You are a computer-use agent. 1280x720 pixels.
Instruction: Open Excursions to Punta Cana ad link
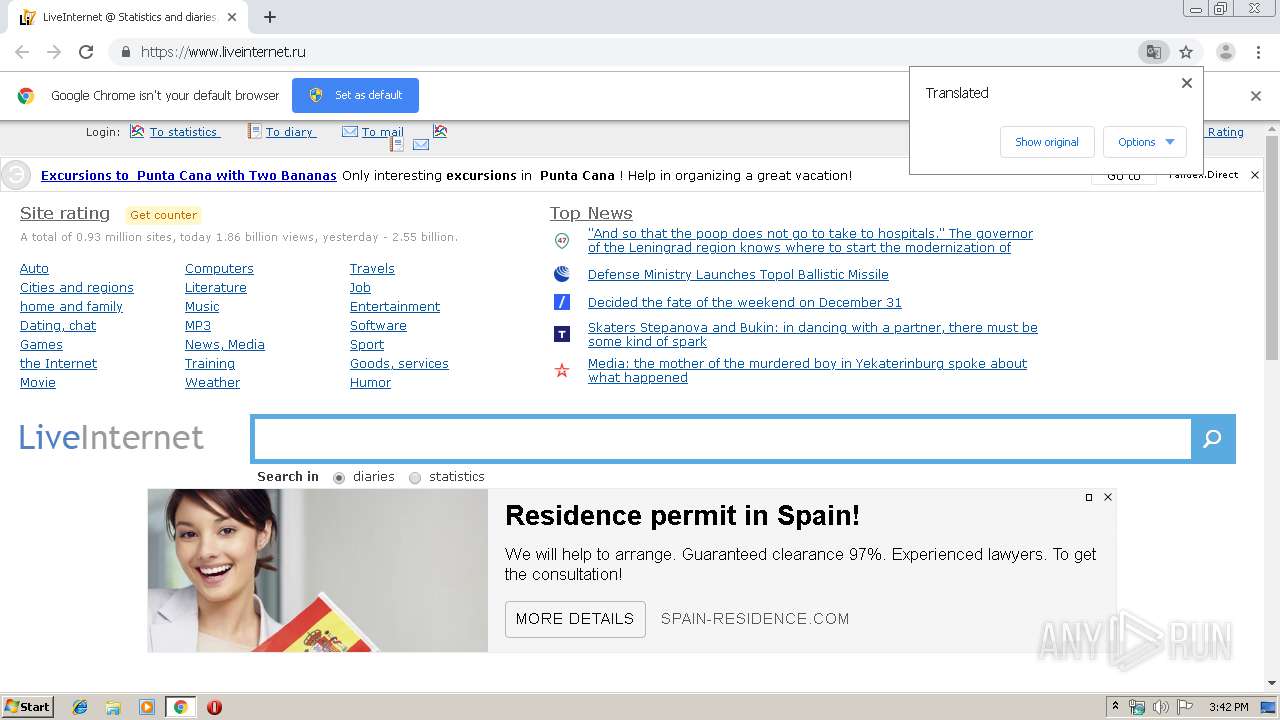coord(189,176)
